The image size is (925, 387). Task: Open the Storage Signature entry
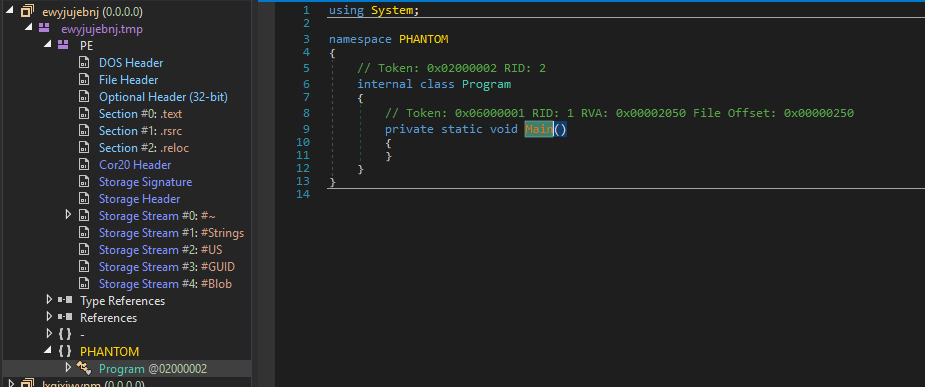pos(145,182)
